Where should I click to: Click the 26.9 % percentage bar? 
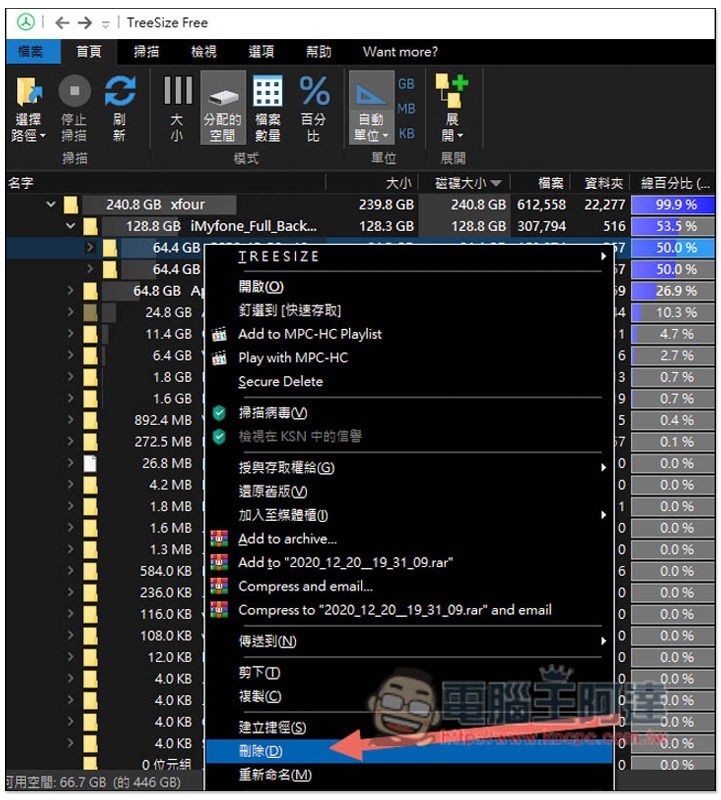(673, 291)
